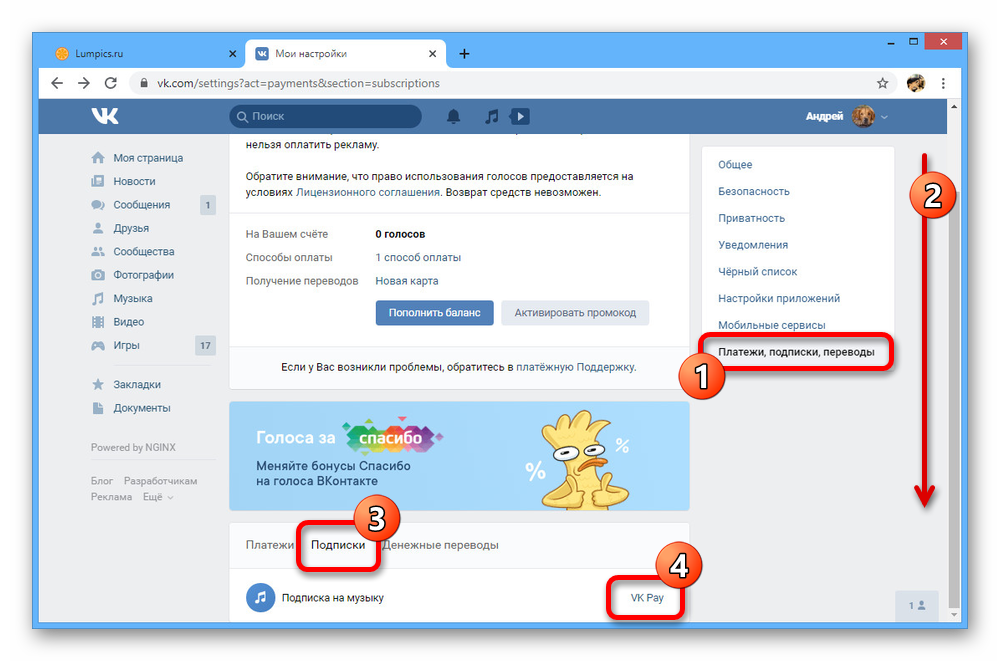Click the Разработчикам footer link

[x=160, y=481]
